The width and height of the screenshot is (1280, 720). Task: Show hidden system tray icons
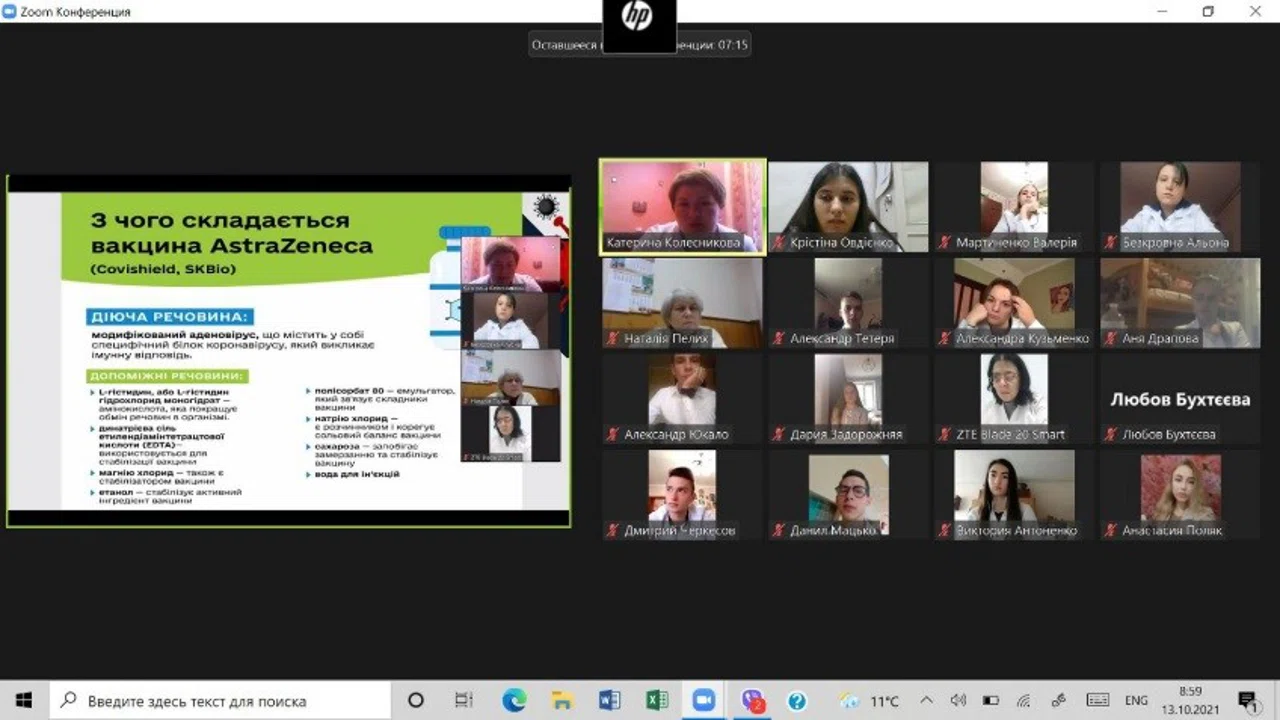(926, 700)
